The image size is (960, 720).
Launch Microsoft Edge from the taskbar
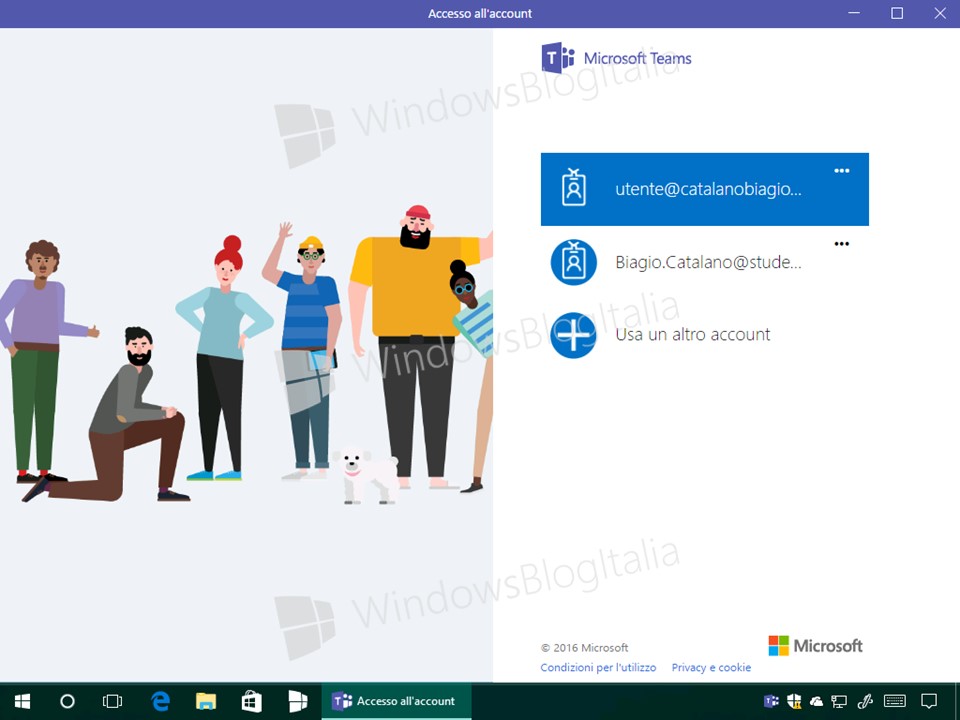coord(160,701)
